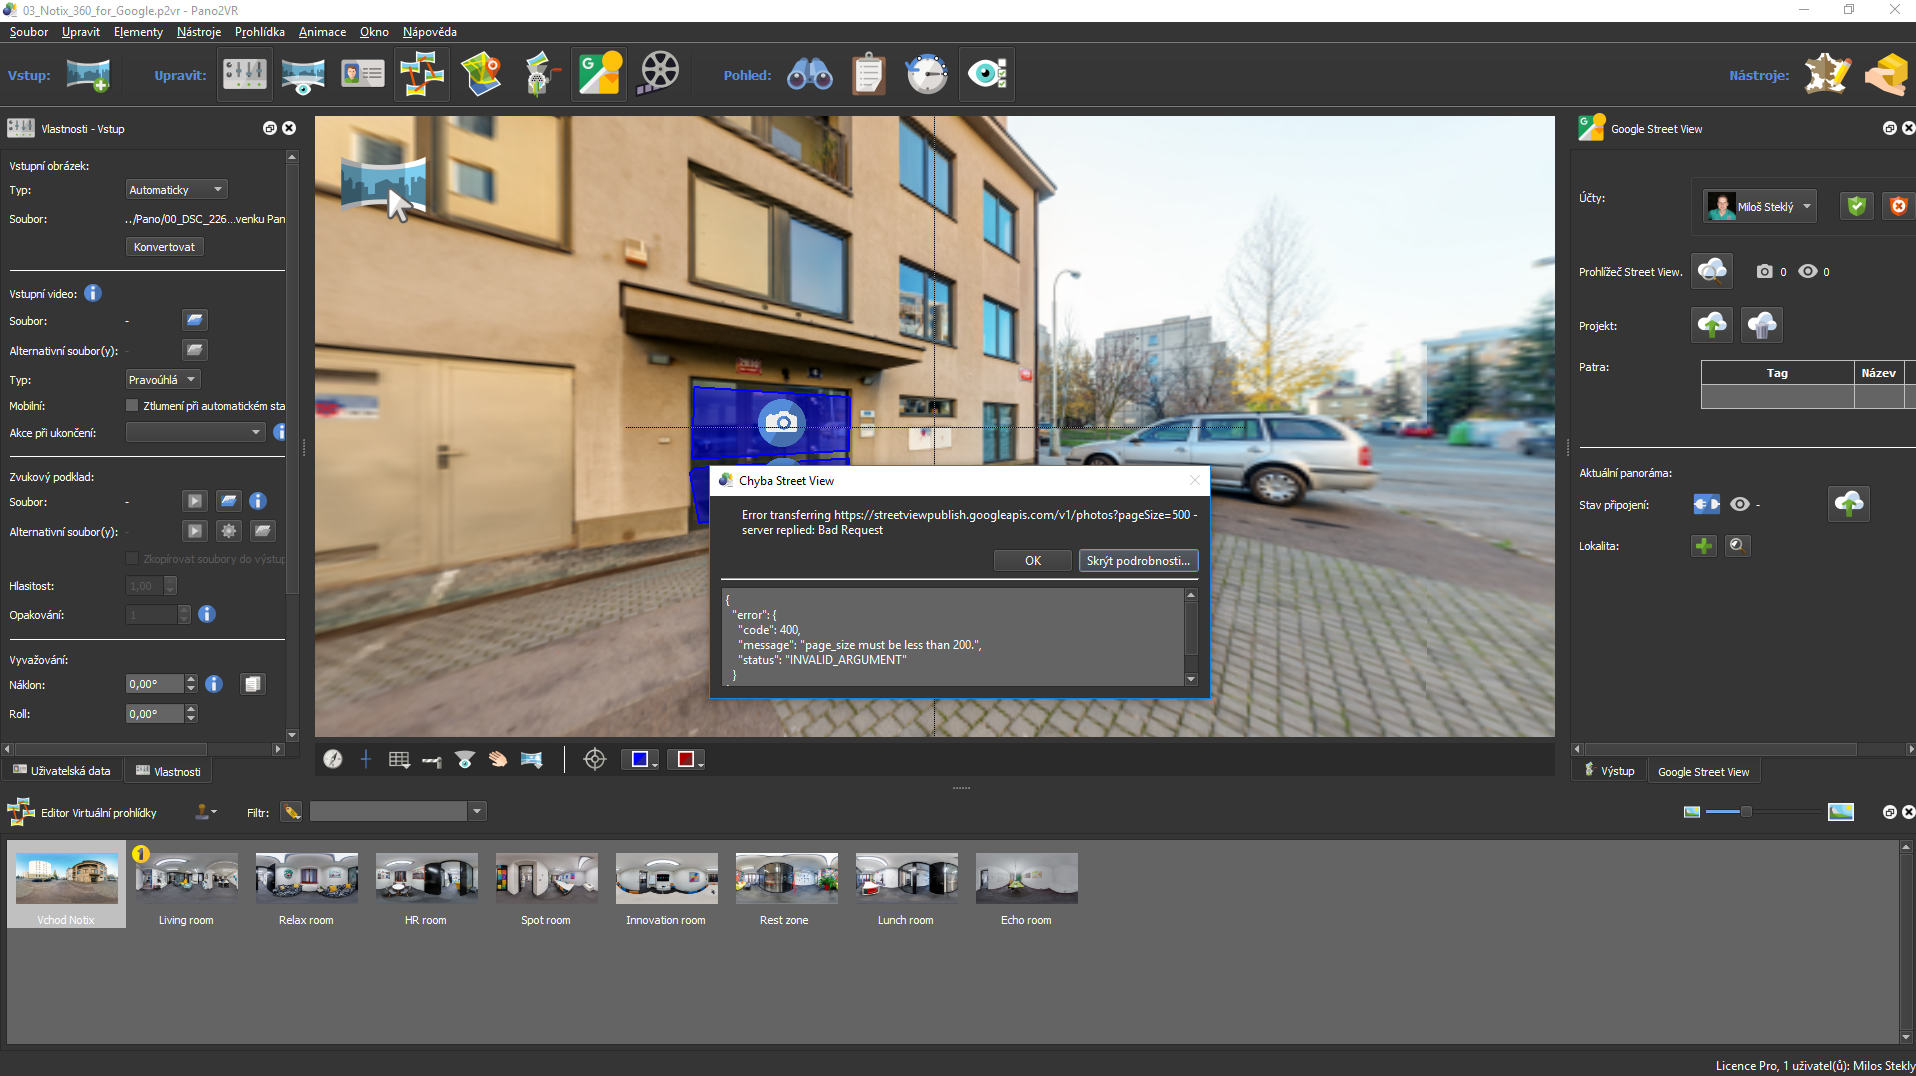
Task: Open the Nástroje menu
Action: pyautogui.click(x=199, y=32)
